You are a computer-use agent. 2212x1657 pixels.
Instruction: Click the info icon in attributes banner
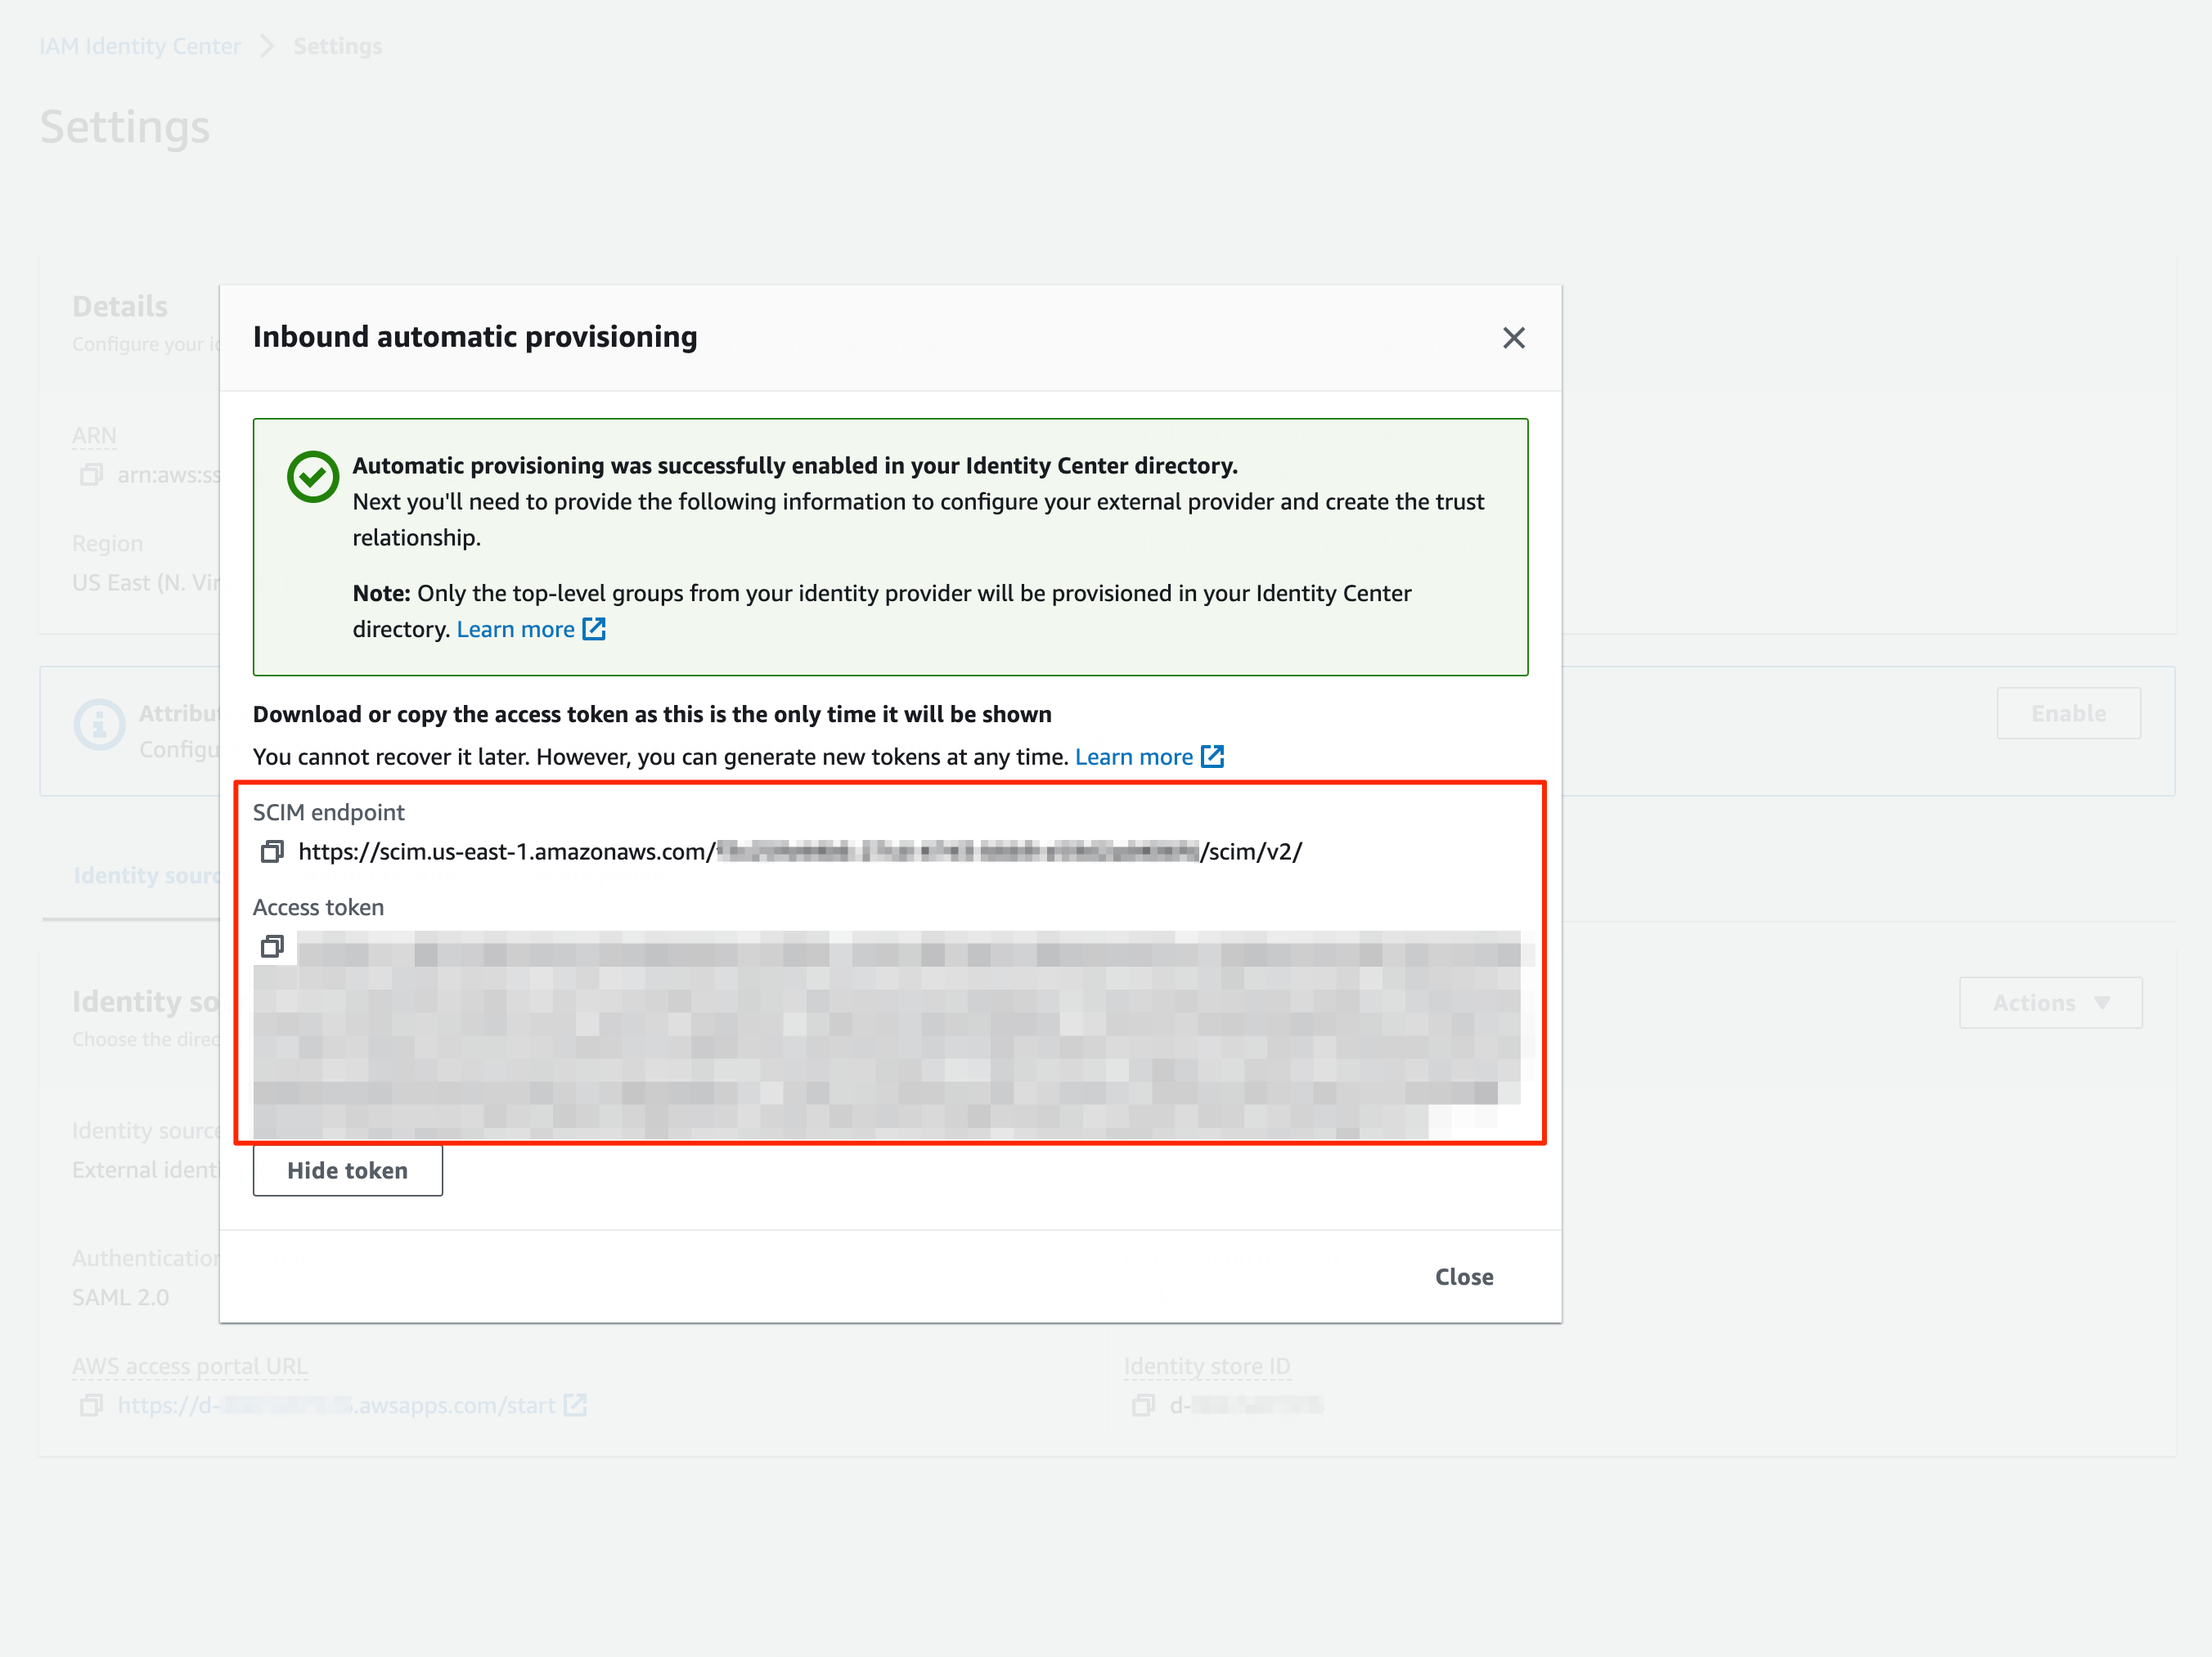pyautogui.click(x=99, y=724)
